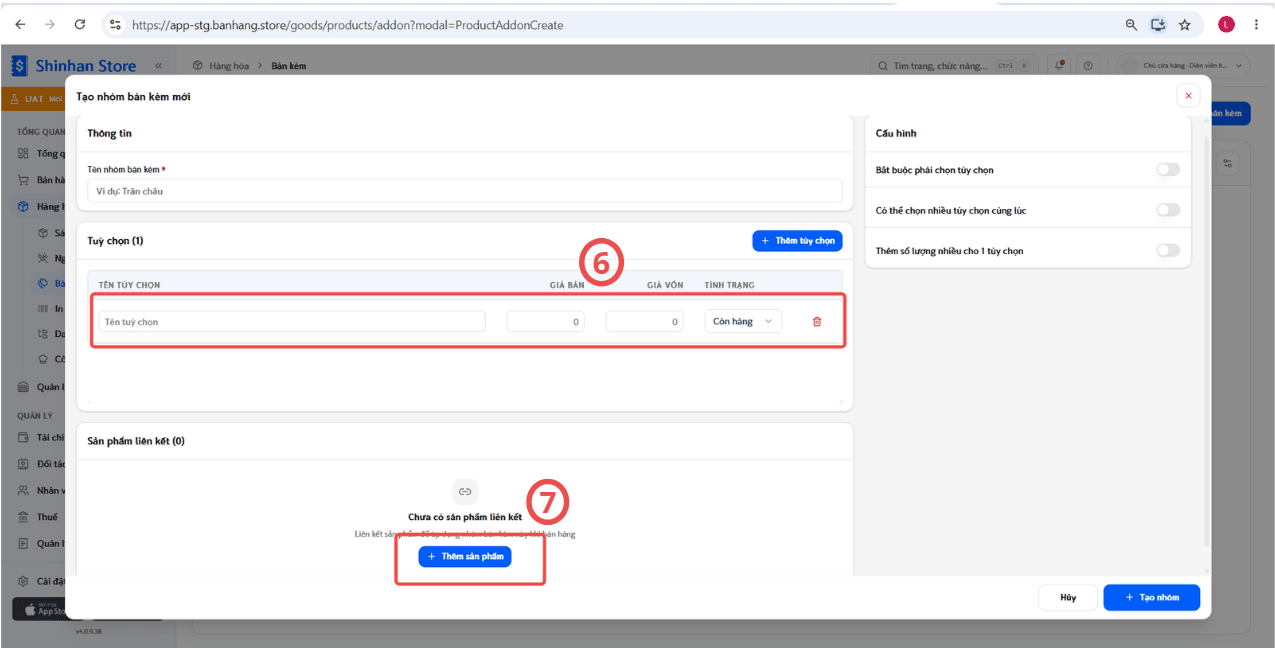Bookmark this page with the star icon

pos(1185,25)
